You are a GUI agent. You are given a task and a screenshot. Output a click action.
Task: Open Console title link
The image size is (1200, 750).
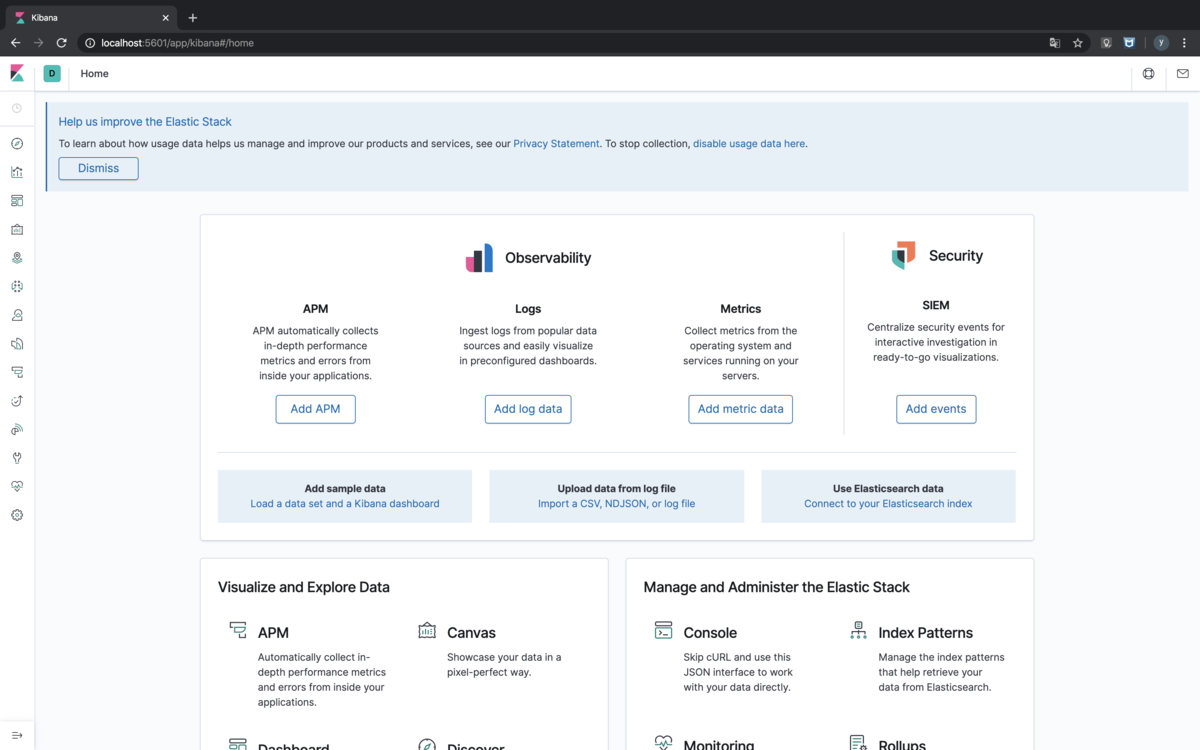point(710,633)
